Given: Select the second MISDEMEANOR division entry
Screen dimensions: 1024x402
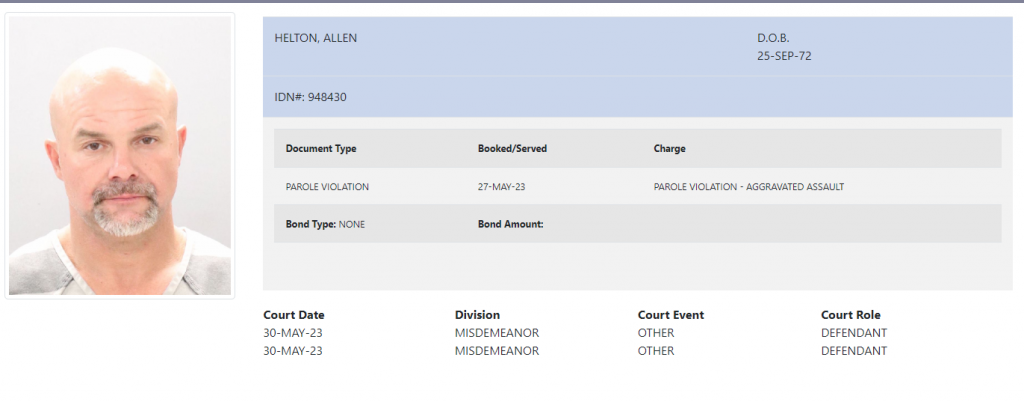Looking at the screenshot, I should [497, 351].
